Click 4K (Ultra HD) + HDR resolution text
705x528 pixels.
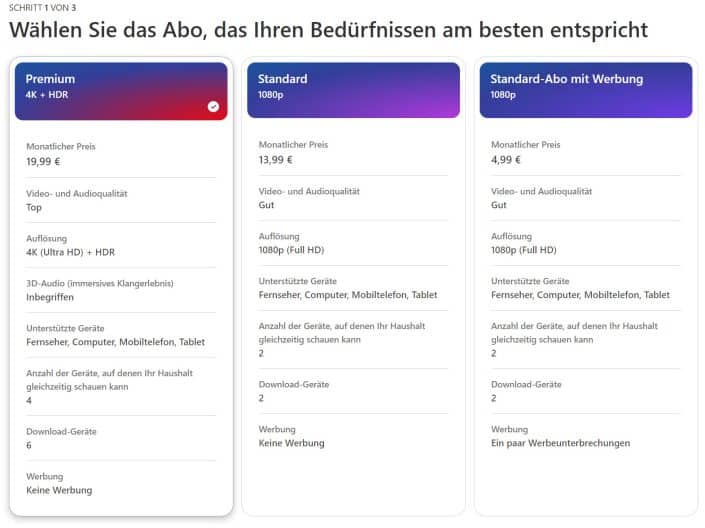click(x=71, y=252)
